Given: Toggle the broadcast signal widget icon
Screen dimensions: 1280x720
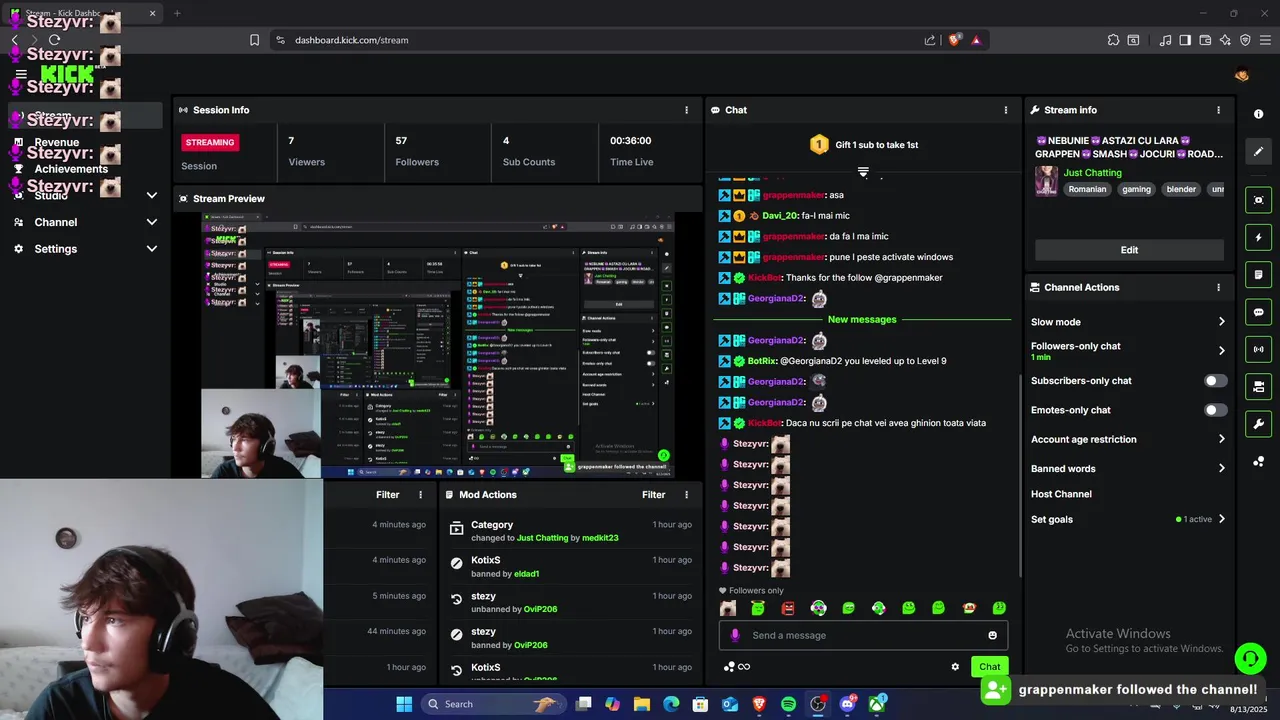Looking at the screenshot, I should (1259, 349).
